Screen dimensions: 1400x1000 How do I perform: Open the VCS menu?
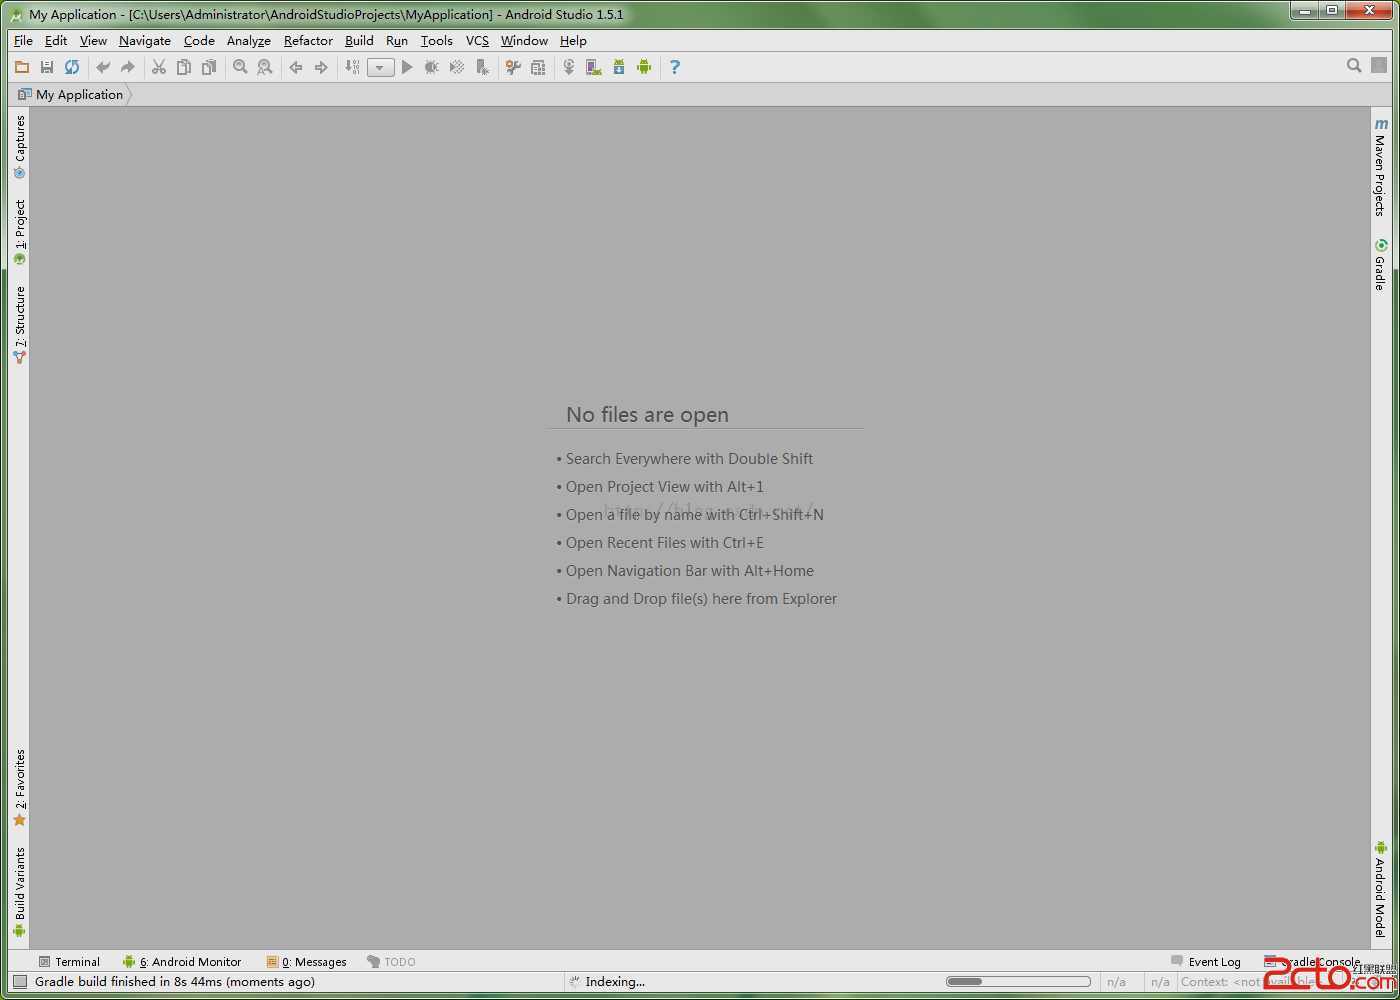pyautogui.click(x=477, y=41)
